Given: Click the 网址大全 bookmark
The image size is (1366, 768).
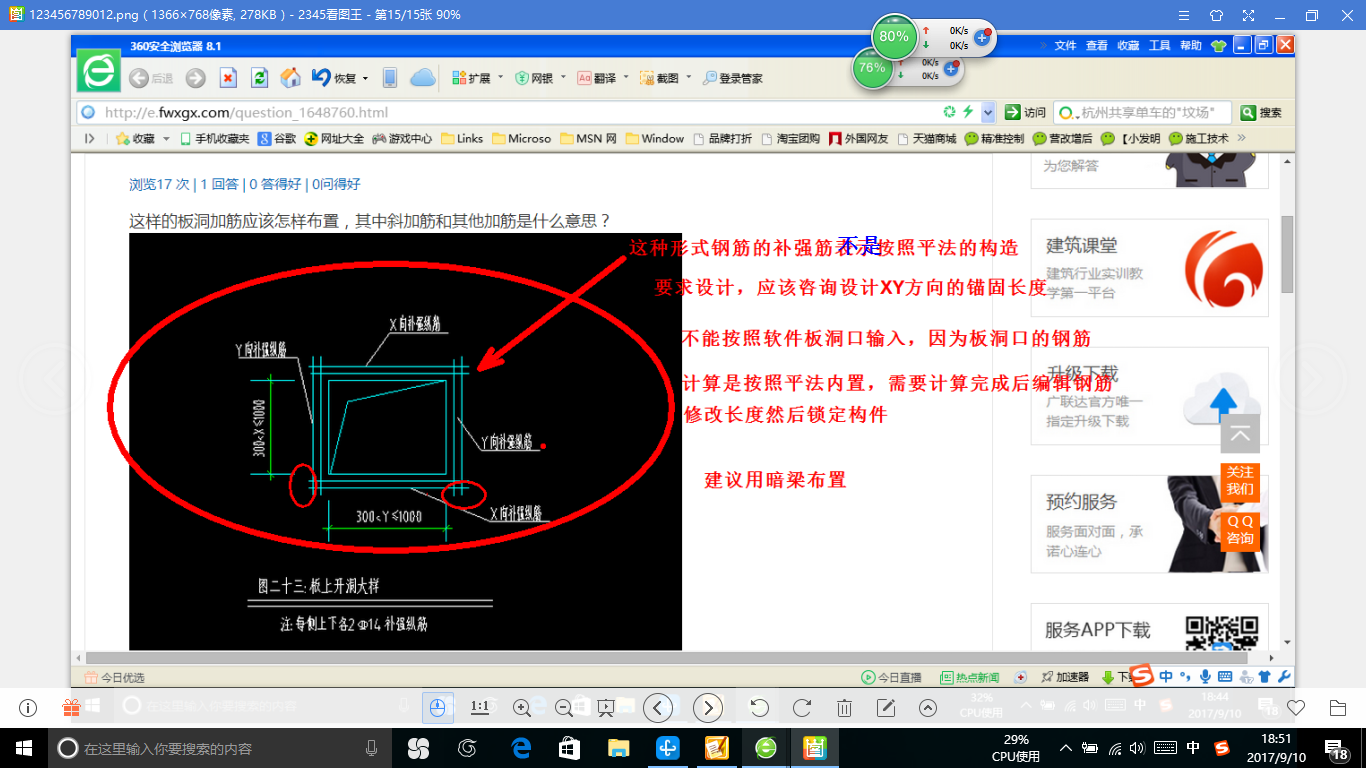Looking at the screenshot, I should tap(334, 139).
